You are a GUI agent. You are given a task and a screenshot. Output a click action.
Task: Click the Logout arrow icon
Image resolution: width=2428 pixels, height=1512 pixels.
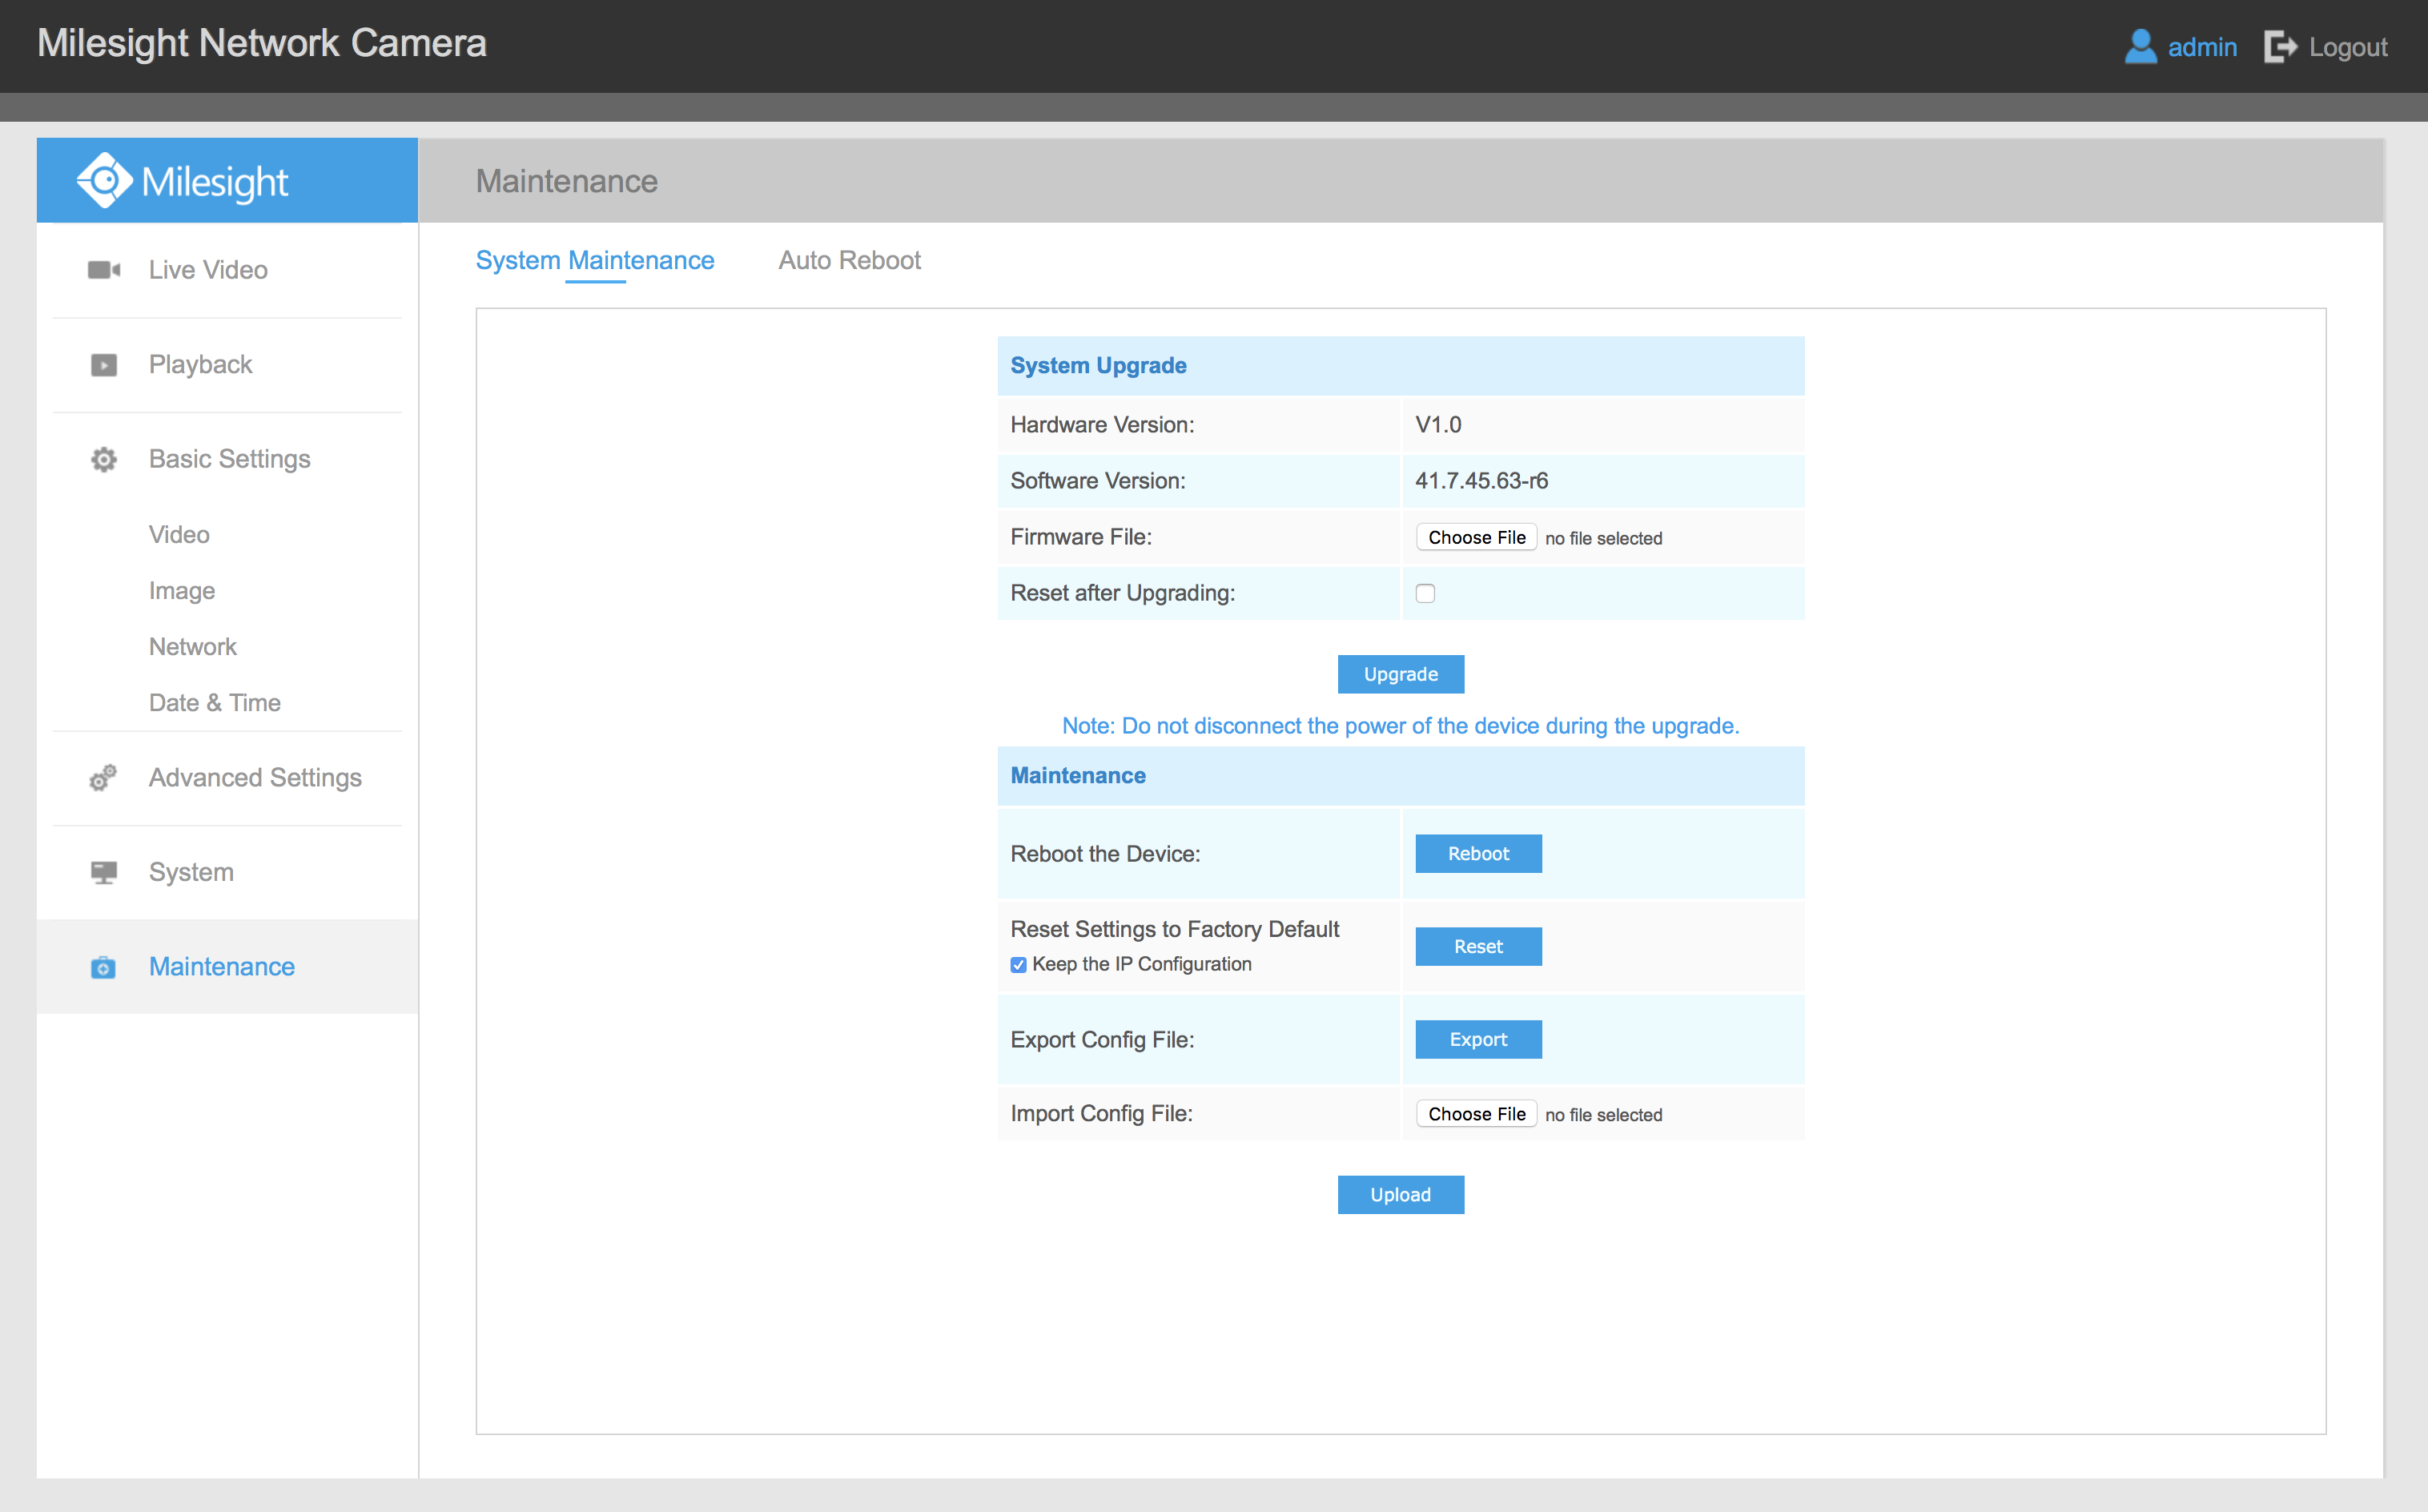point(2279,47)
